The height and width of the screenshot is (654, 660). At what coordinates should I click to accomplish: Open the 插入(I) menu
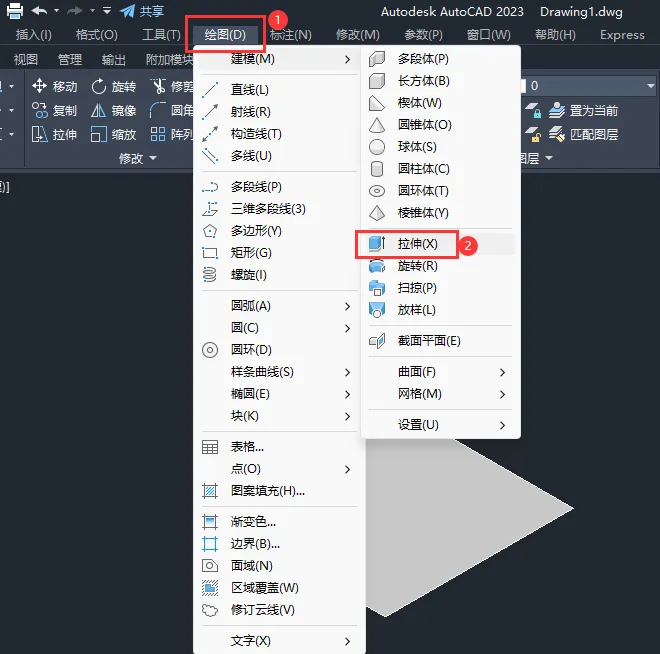(34, 35)
